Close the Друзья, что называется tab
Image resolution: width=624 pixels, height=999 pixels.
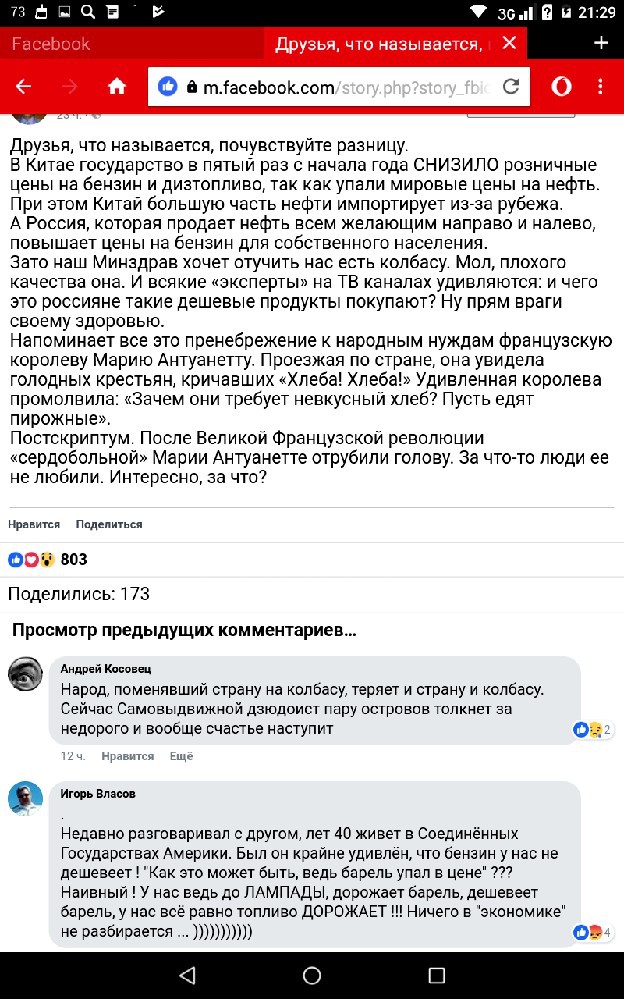click(510, 43)
